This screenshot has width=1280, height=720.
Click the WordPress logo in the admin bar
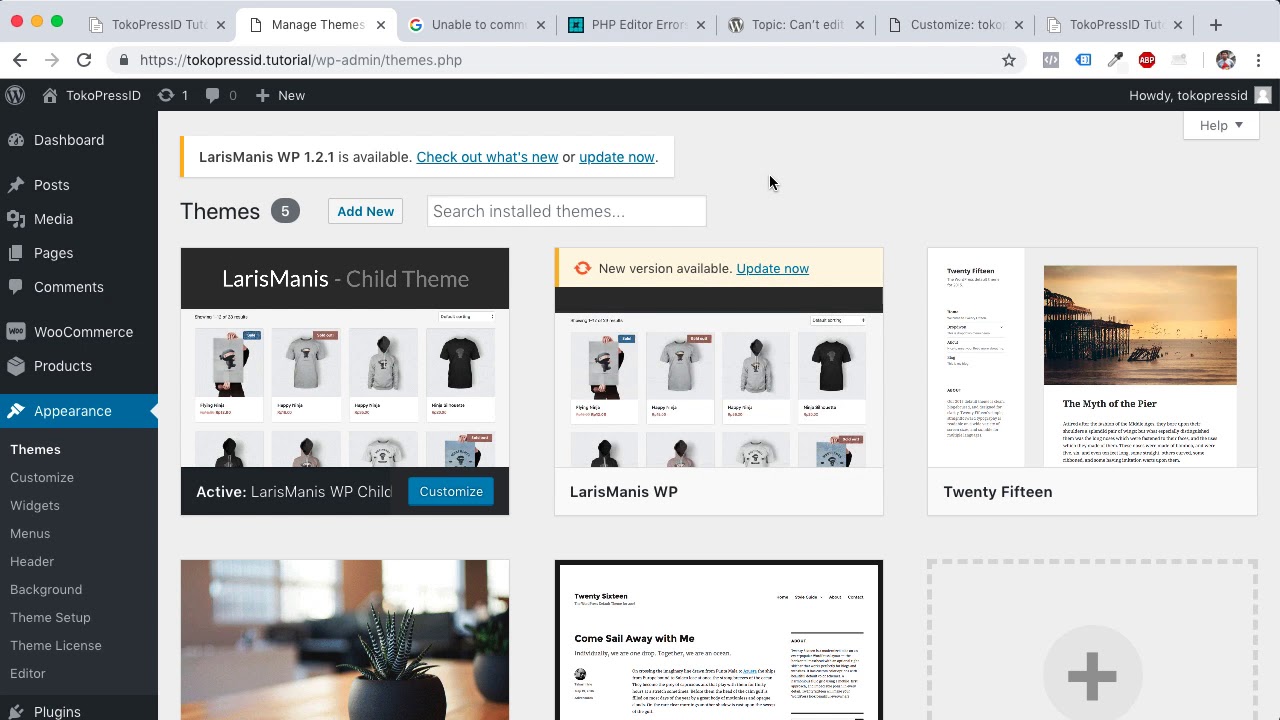tap(14, 95)
